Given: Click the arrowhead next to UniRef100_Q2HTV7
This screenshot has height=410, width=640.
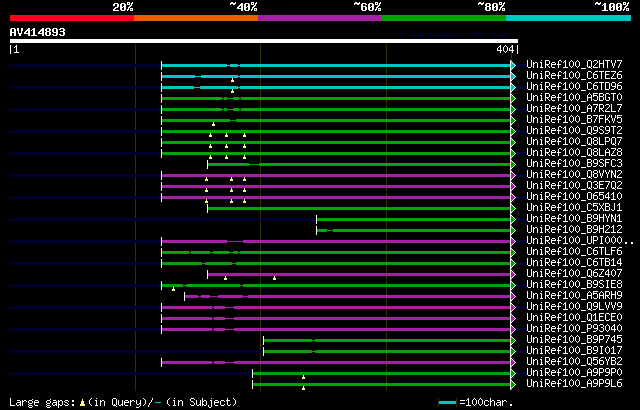Looking at the screenshot, I should click(x=513, y=65).
